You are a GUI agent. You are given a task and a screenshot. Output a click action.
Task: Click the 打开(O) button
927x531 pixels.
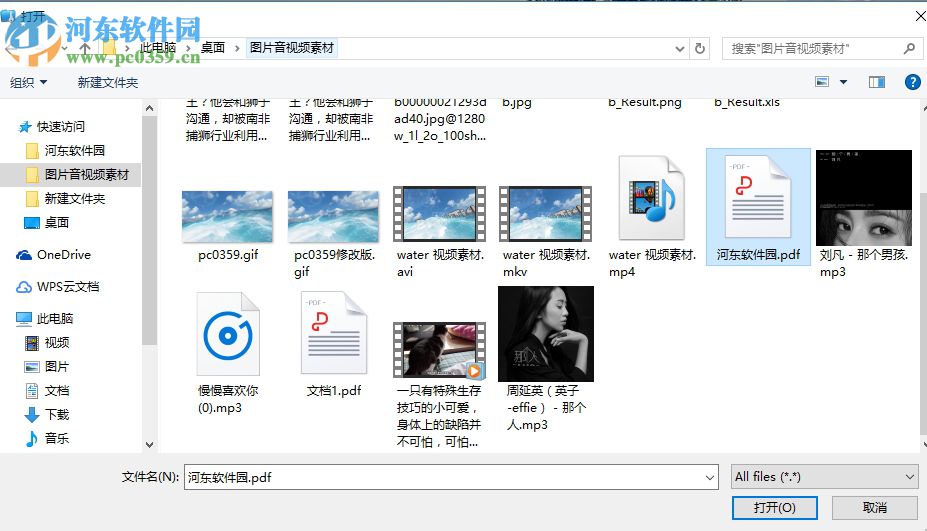[x=774, y=508]
